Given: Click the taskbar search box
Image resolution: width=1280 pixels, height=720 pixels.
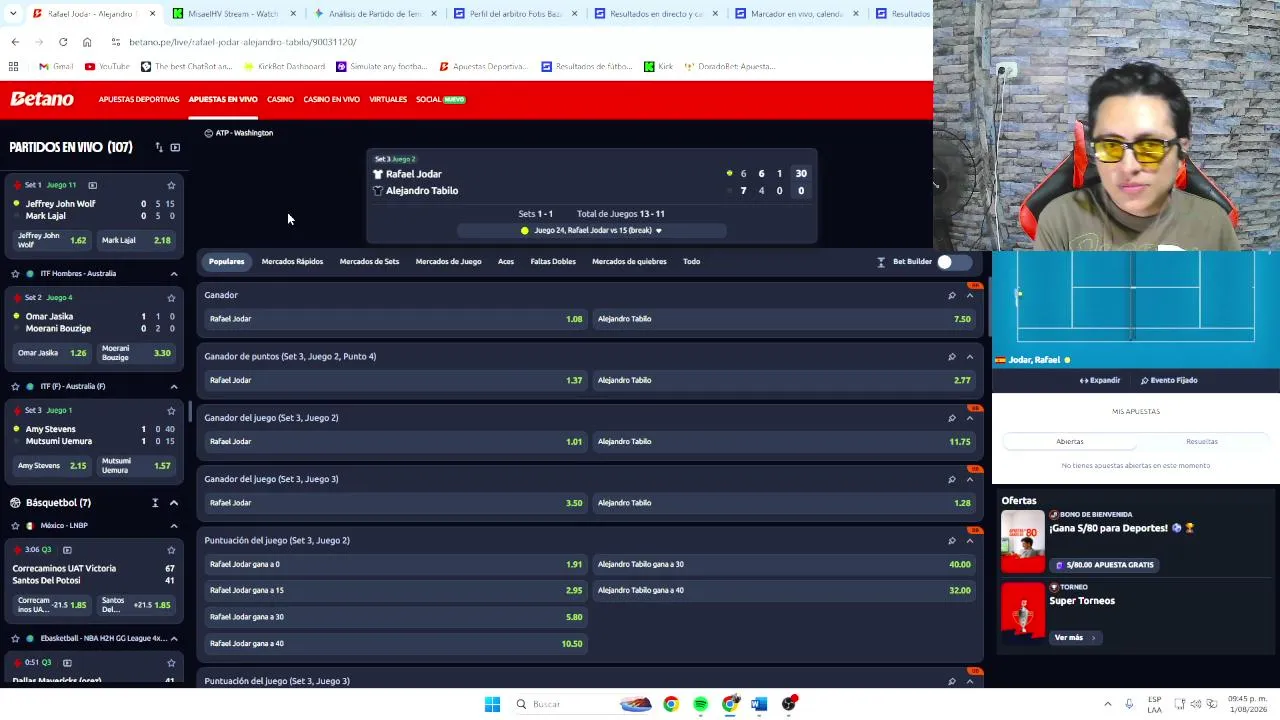Looking at the screenshot, I should pyautogui.click(x=582, y=704).
